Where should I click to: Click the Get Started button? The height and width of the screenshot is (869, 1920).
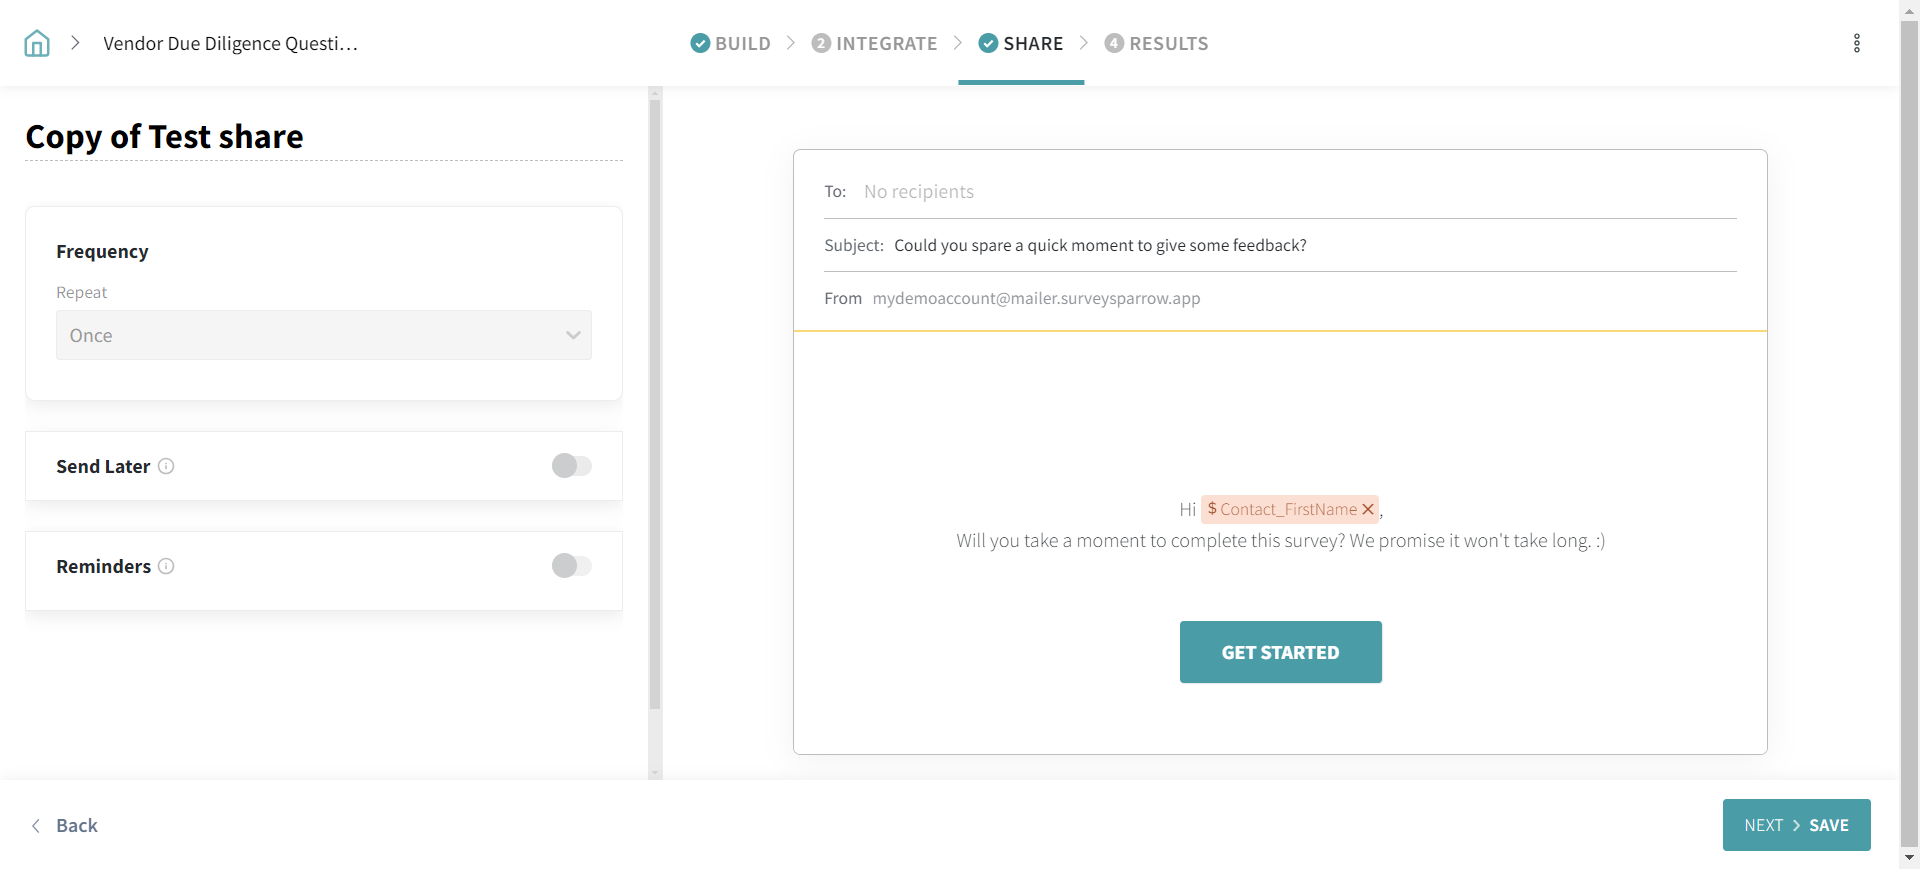(1280, 652)
